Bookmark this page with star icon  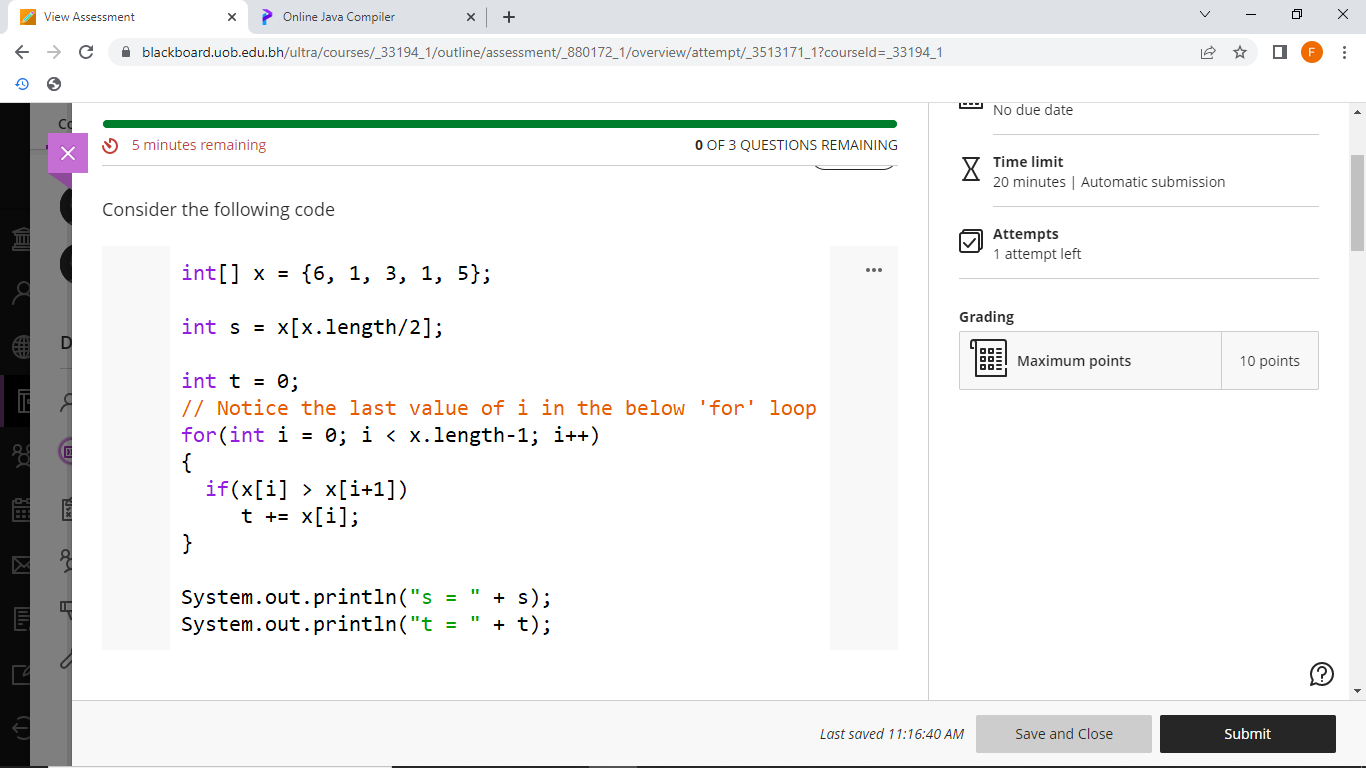(x=1240, y=52)
